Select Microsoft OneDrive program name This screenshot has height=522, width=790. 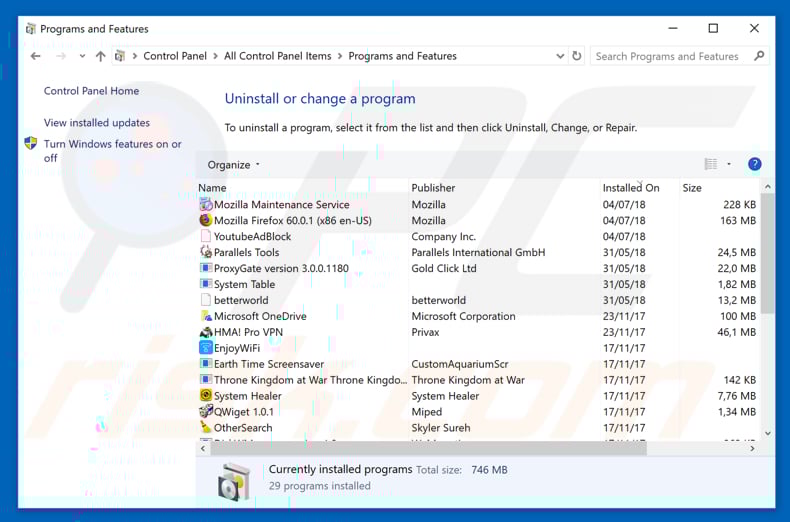tap(260, 316)
